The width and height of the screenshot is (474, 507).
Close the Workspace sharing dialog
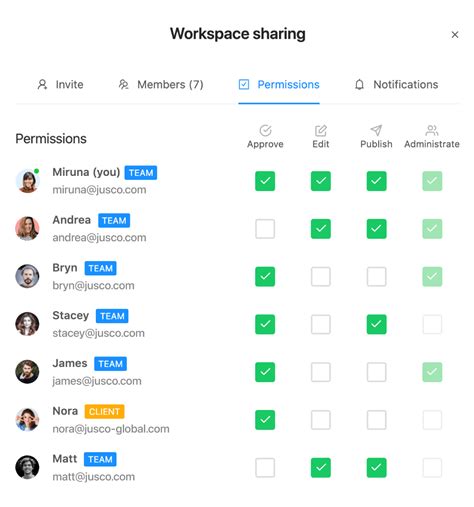click(455, 35)
